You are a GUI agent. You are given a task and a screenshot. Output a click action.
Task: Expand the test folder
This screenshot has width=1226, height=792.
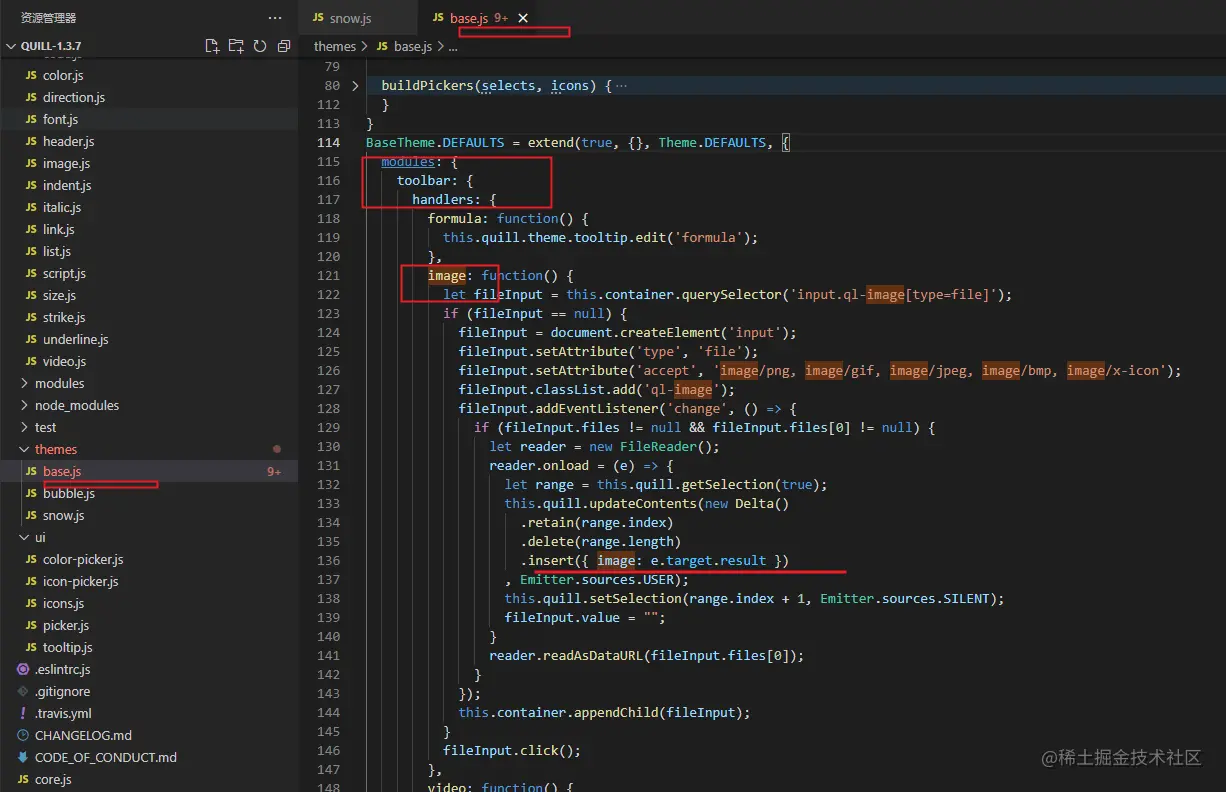click(149, 427)
